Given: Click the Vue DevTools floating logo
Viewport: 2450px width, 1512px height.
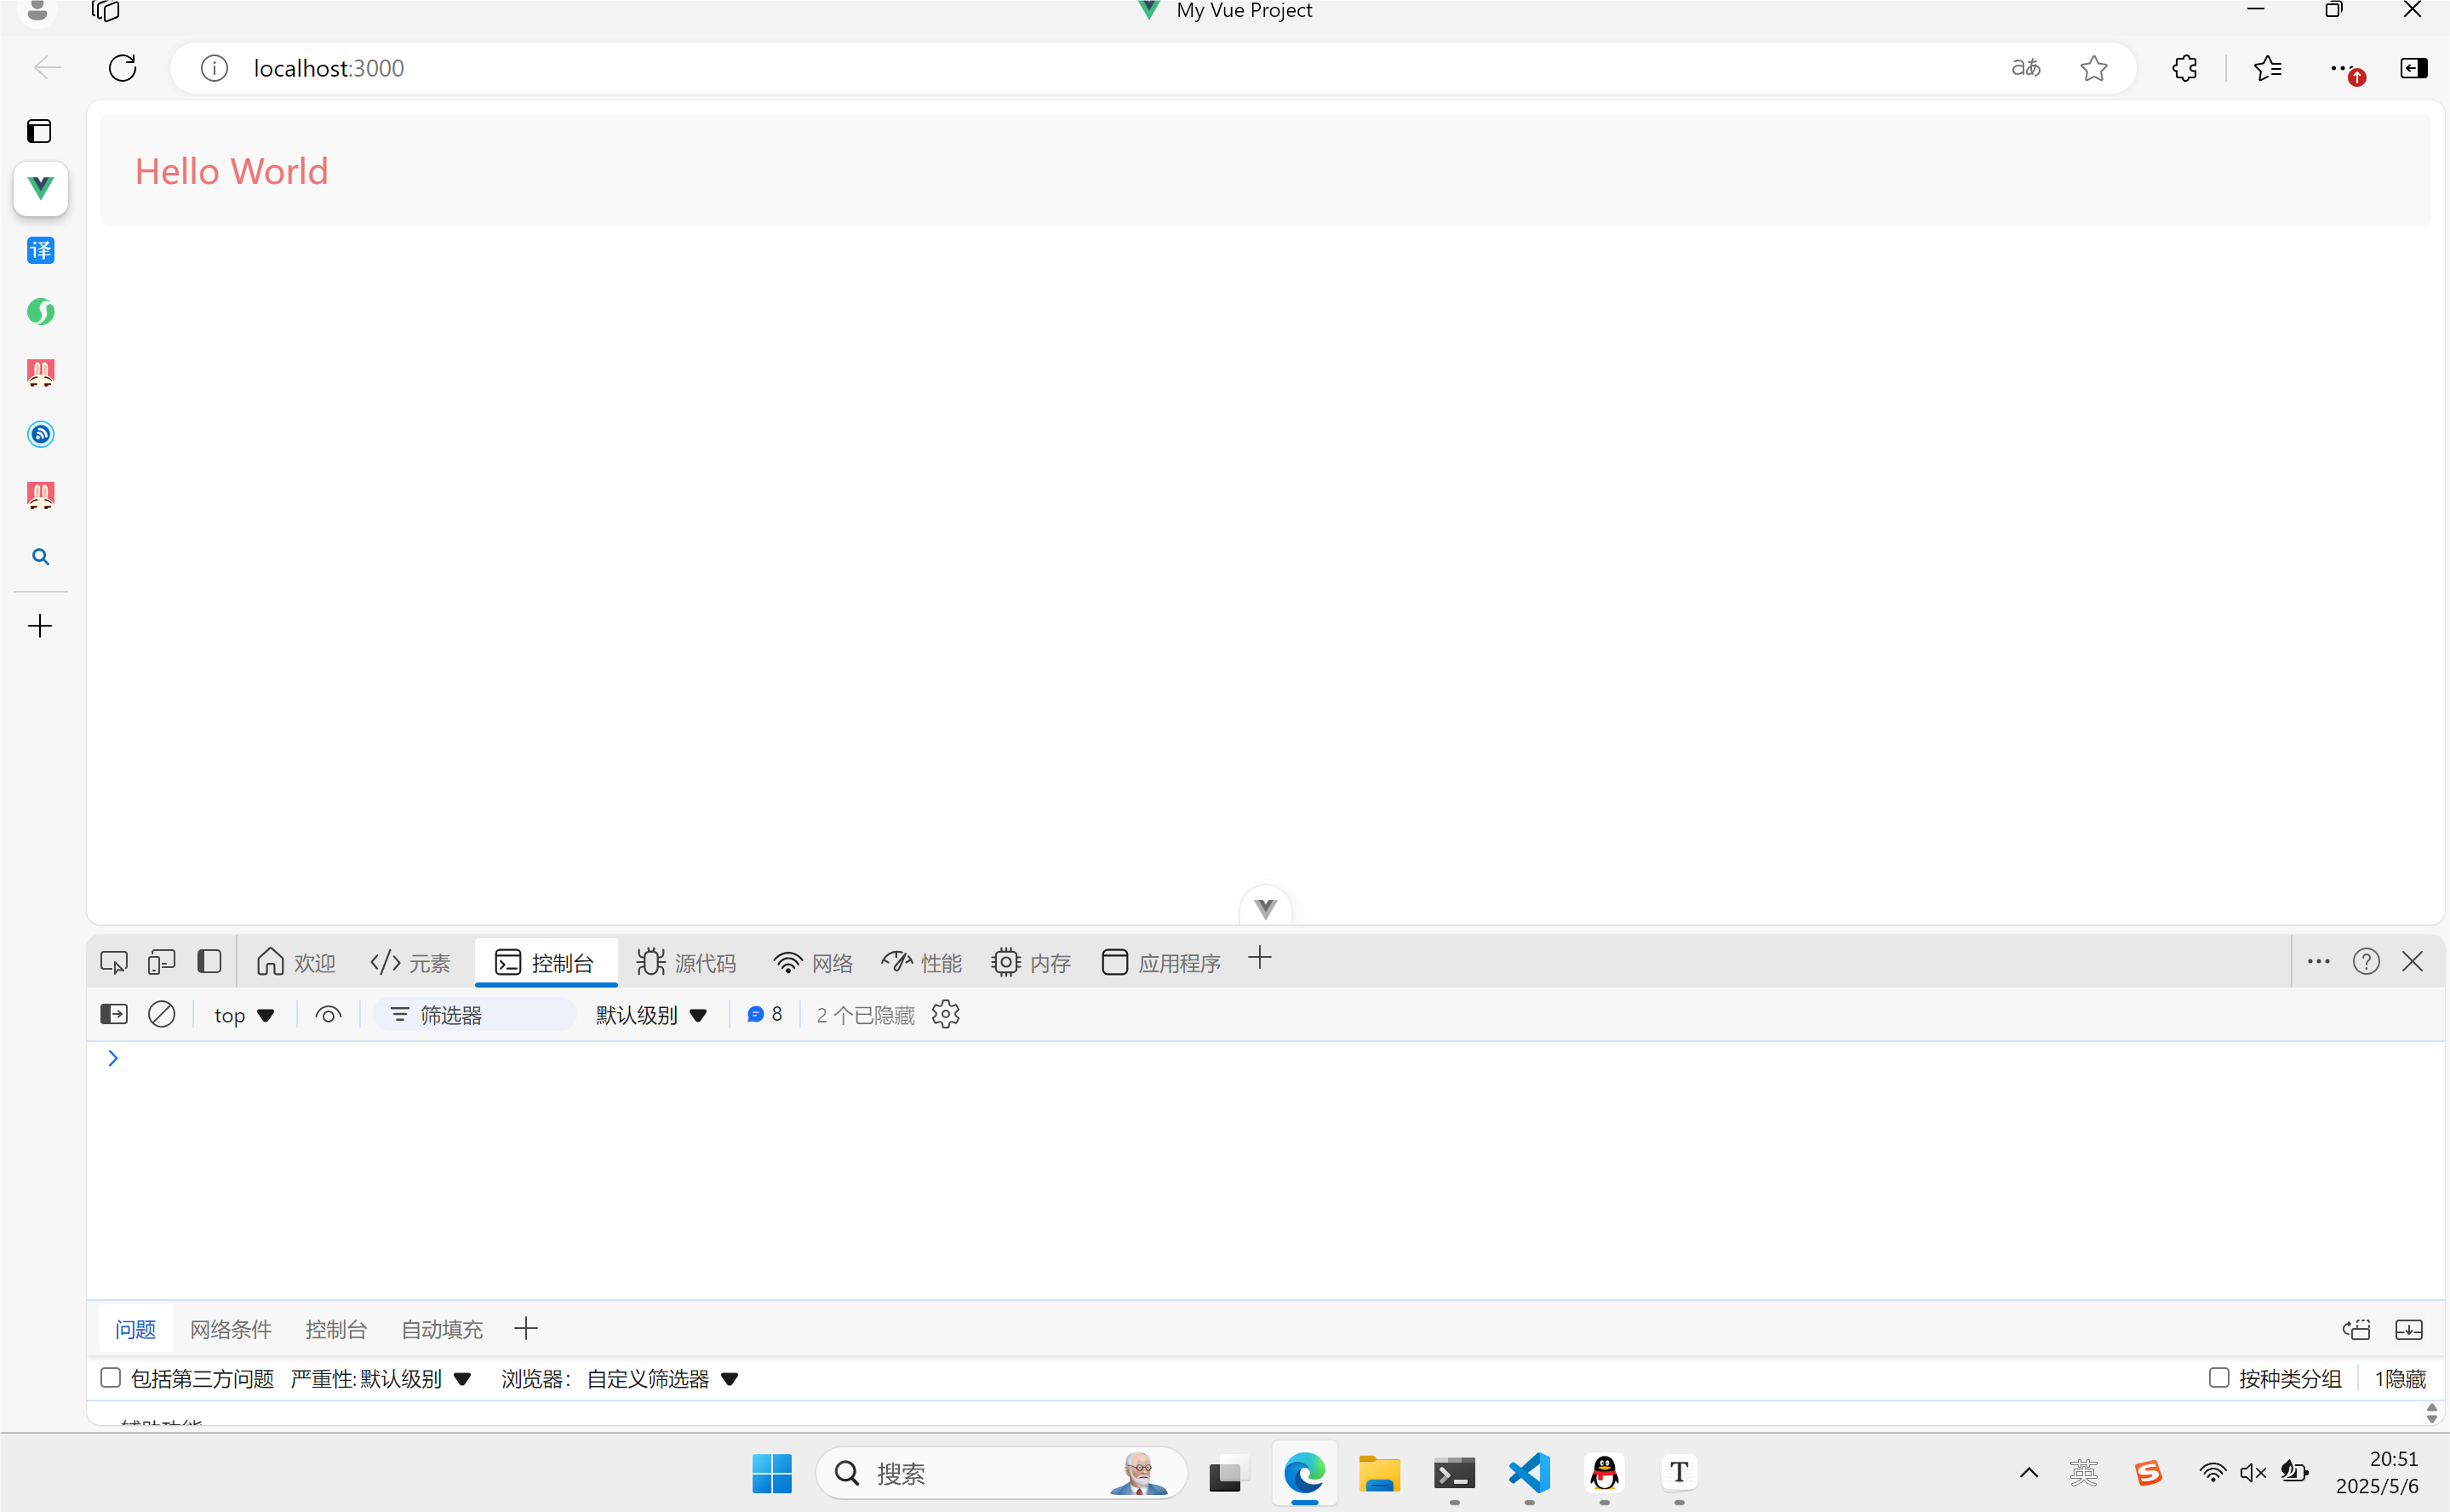Looking at the screenshot, I should click(x=1265, y=908).
